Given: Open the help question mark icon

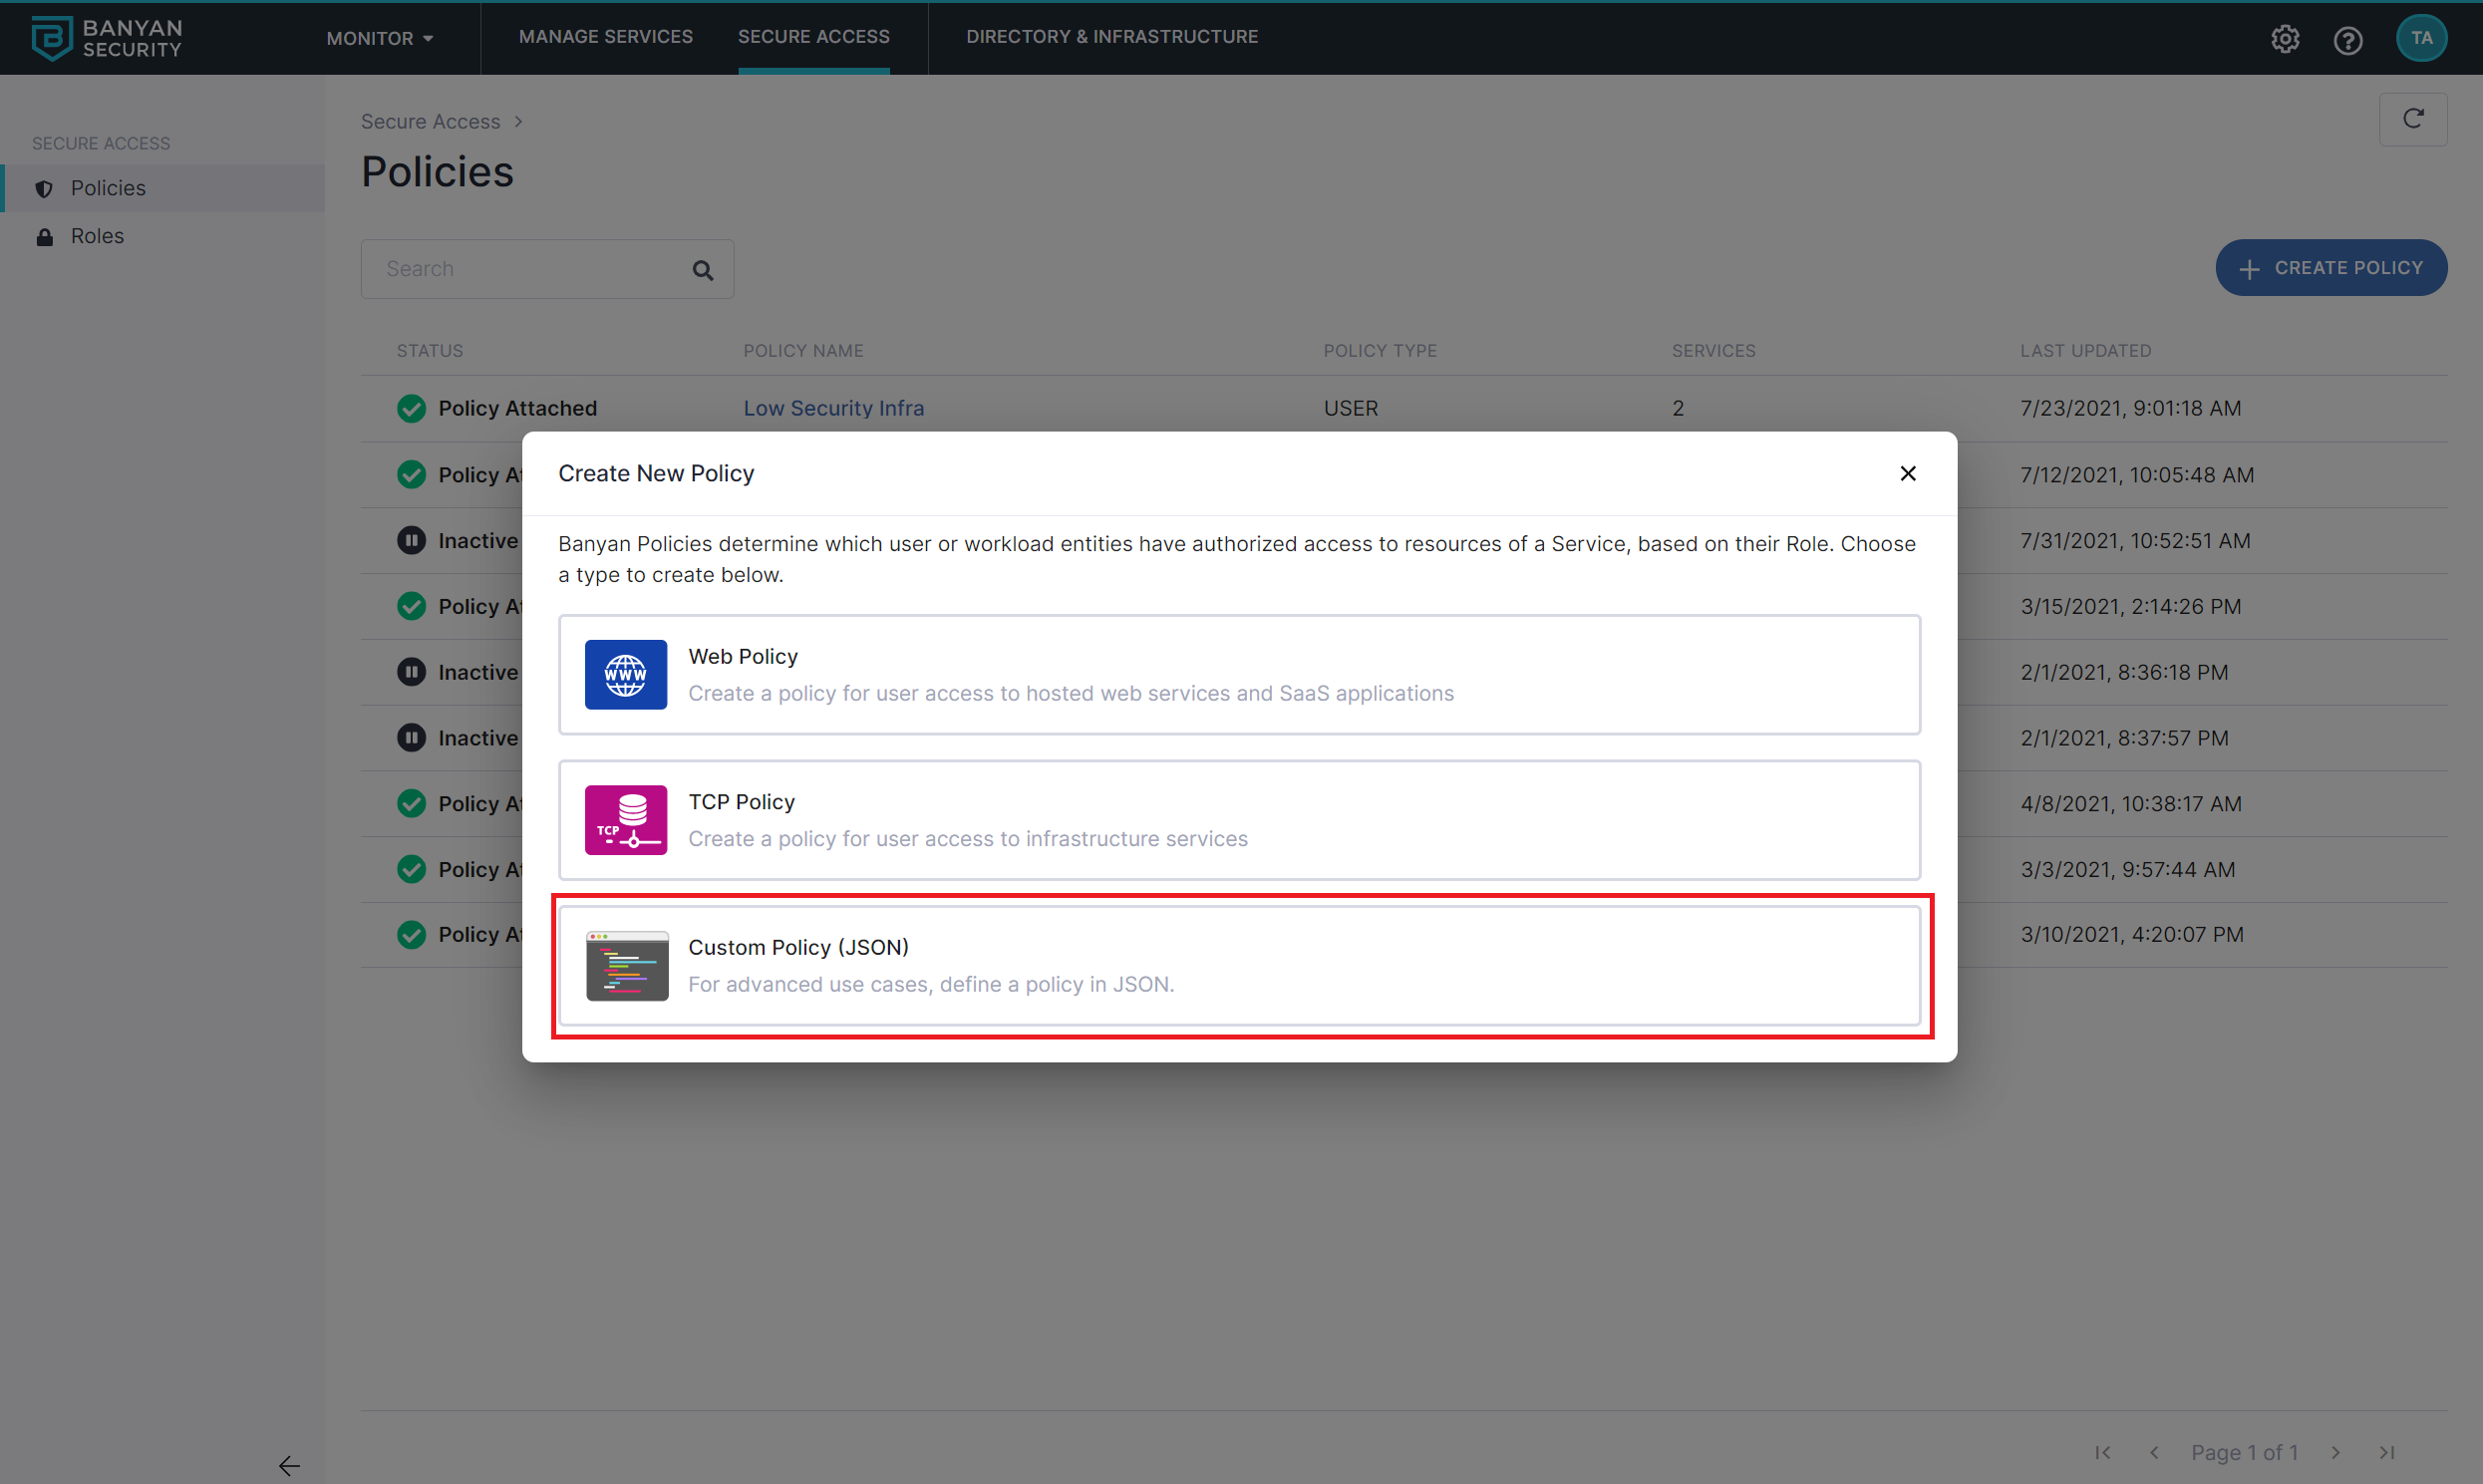Looking at the screenshot, I should 2347,39.
